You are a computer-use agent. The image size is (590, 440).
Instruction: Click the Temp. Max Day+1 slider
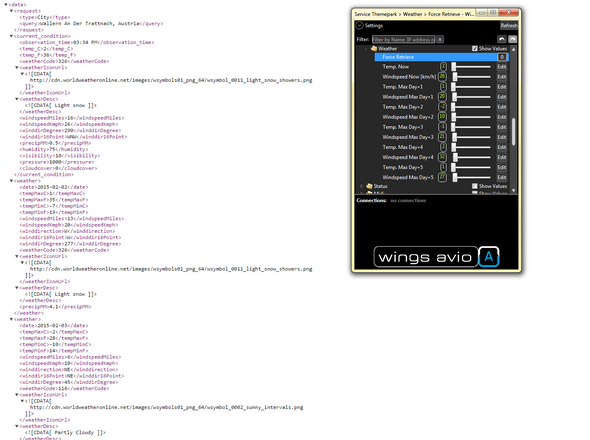pyautogui.click(x=471, y=87)
